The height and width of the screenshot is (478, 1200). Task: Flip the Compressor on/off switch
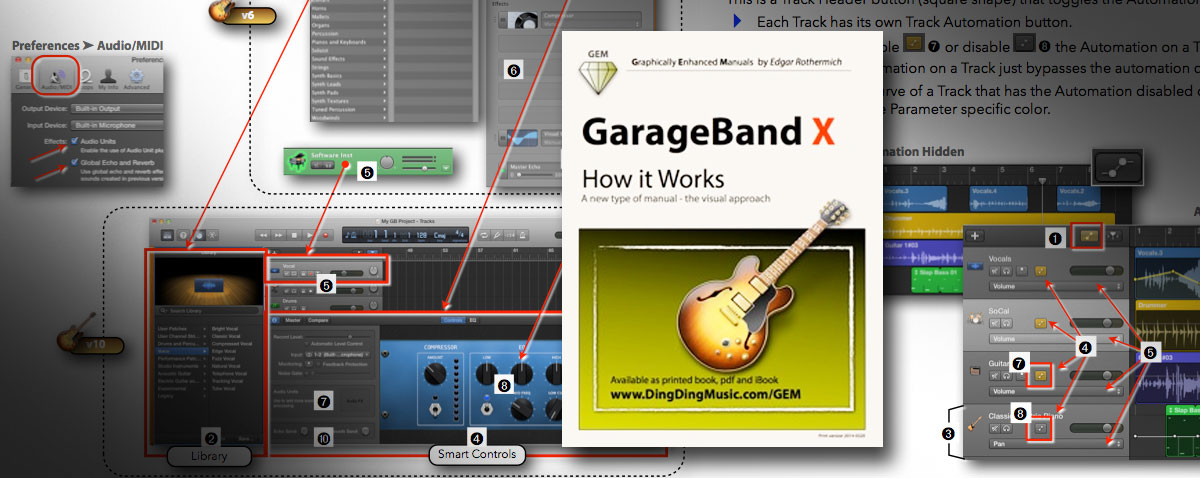[435, 410]
